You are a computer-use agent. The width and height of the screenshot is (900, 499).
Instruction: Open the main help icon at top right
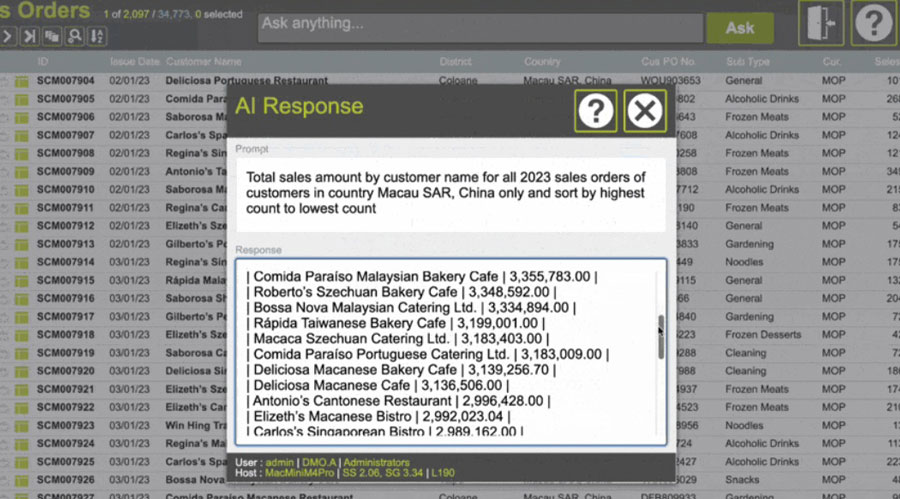(873, 24)
